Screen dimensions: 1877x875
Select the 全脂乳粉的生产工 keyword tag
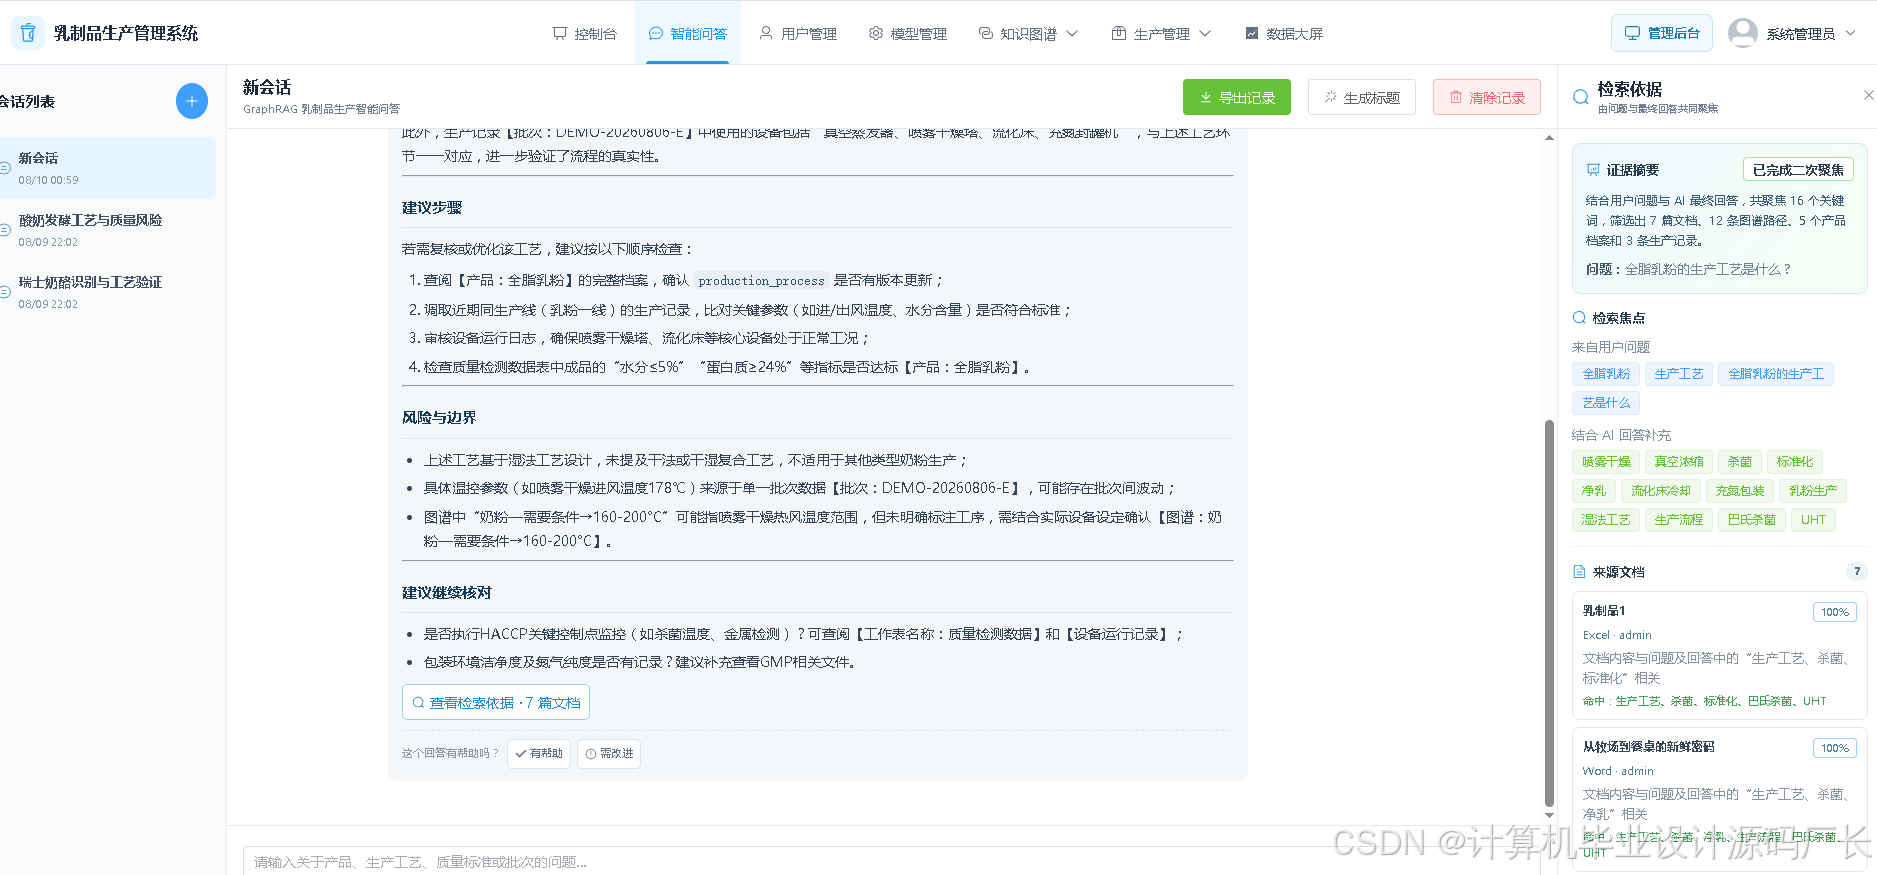point(1776,374)
